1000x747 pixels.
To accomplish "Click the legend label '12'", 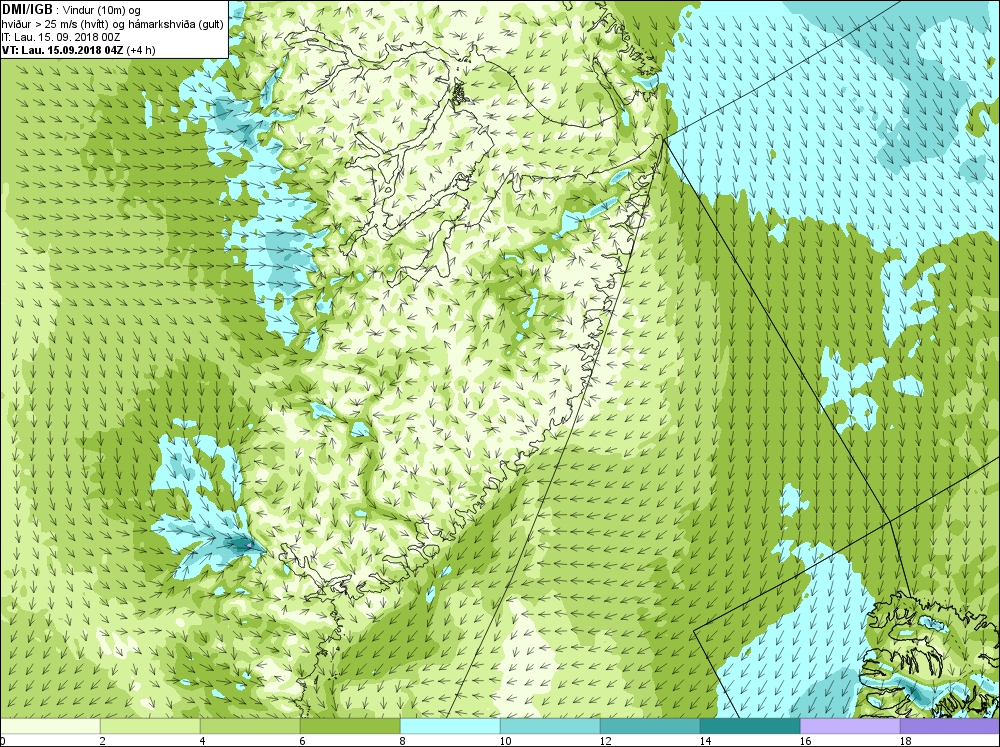I will click(x=605, y=741).
